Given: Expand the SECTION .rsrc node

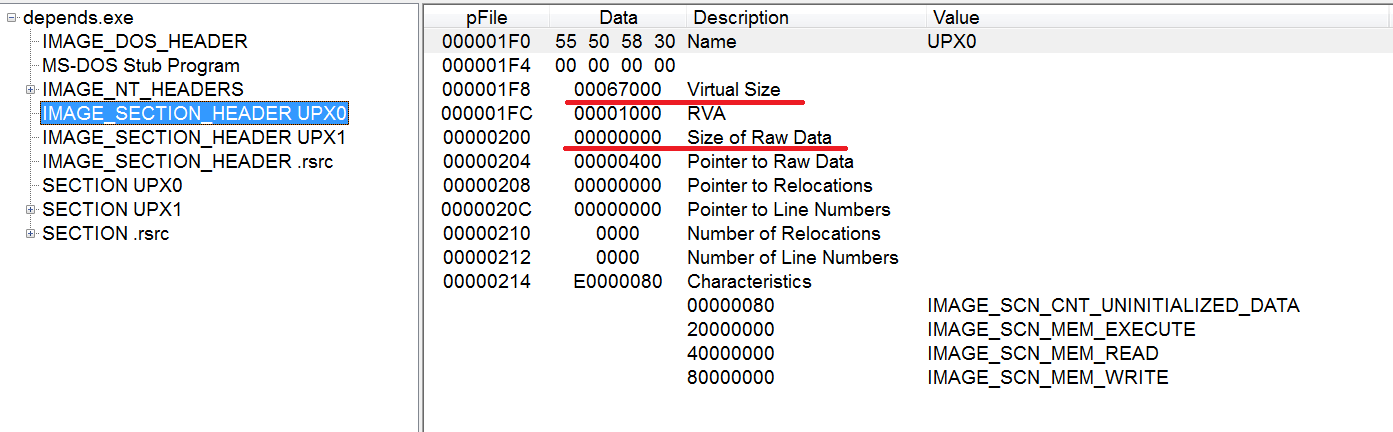Looking at the screenshot, I should pos(31,234).
